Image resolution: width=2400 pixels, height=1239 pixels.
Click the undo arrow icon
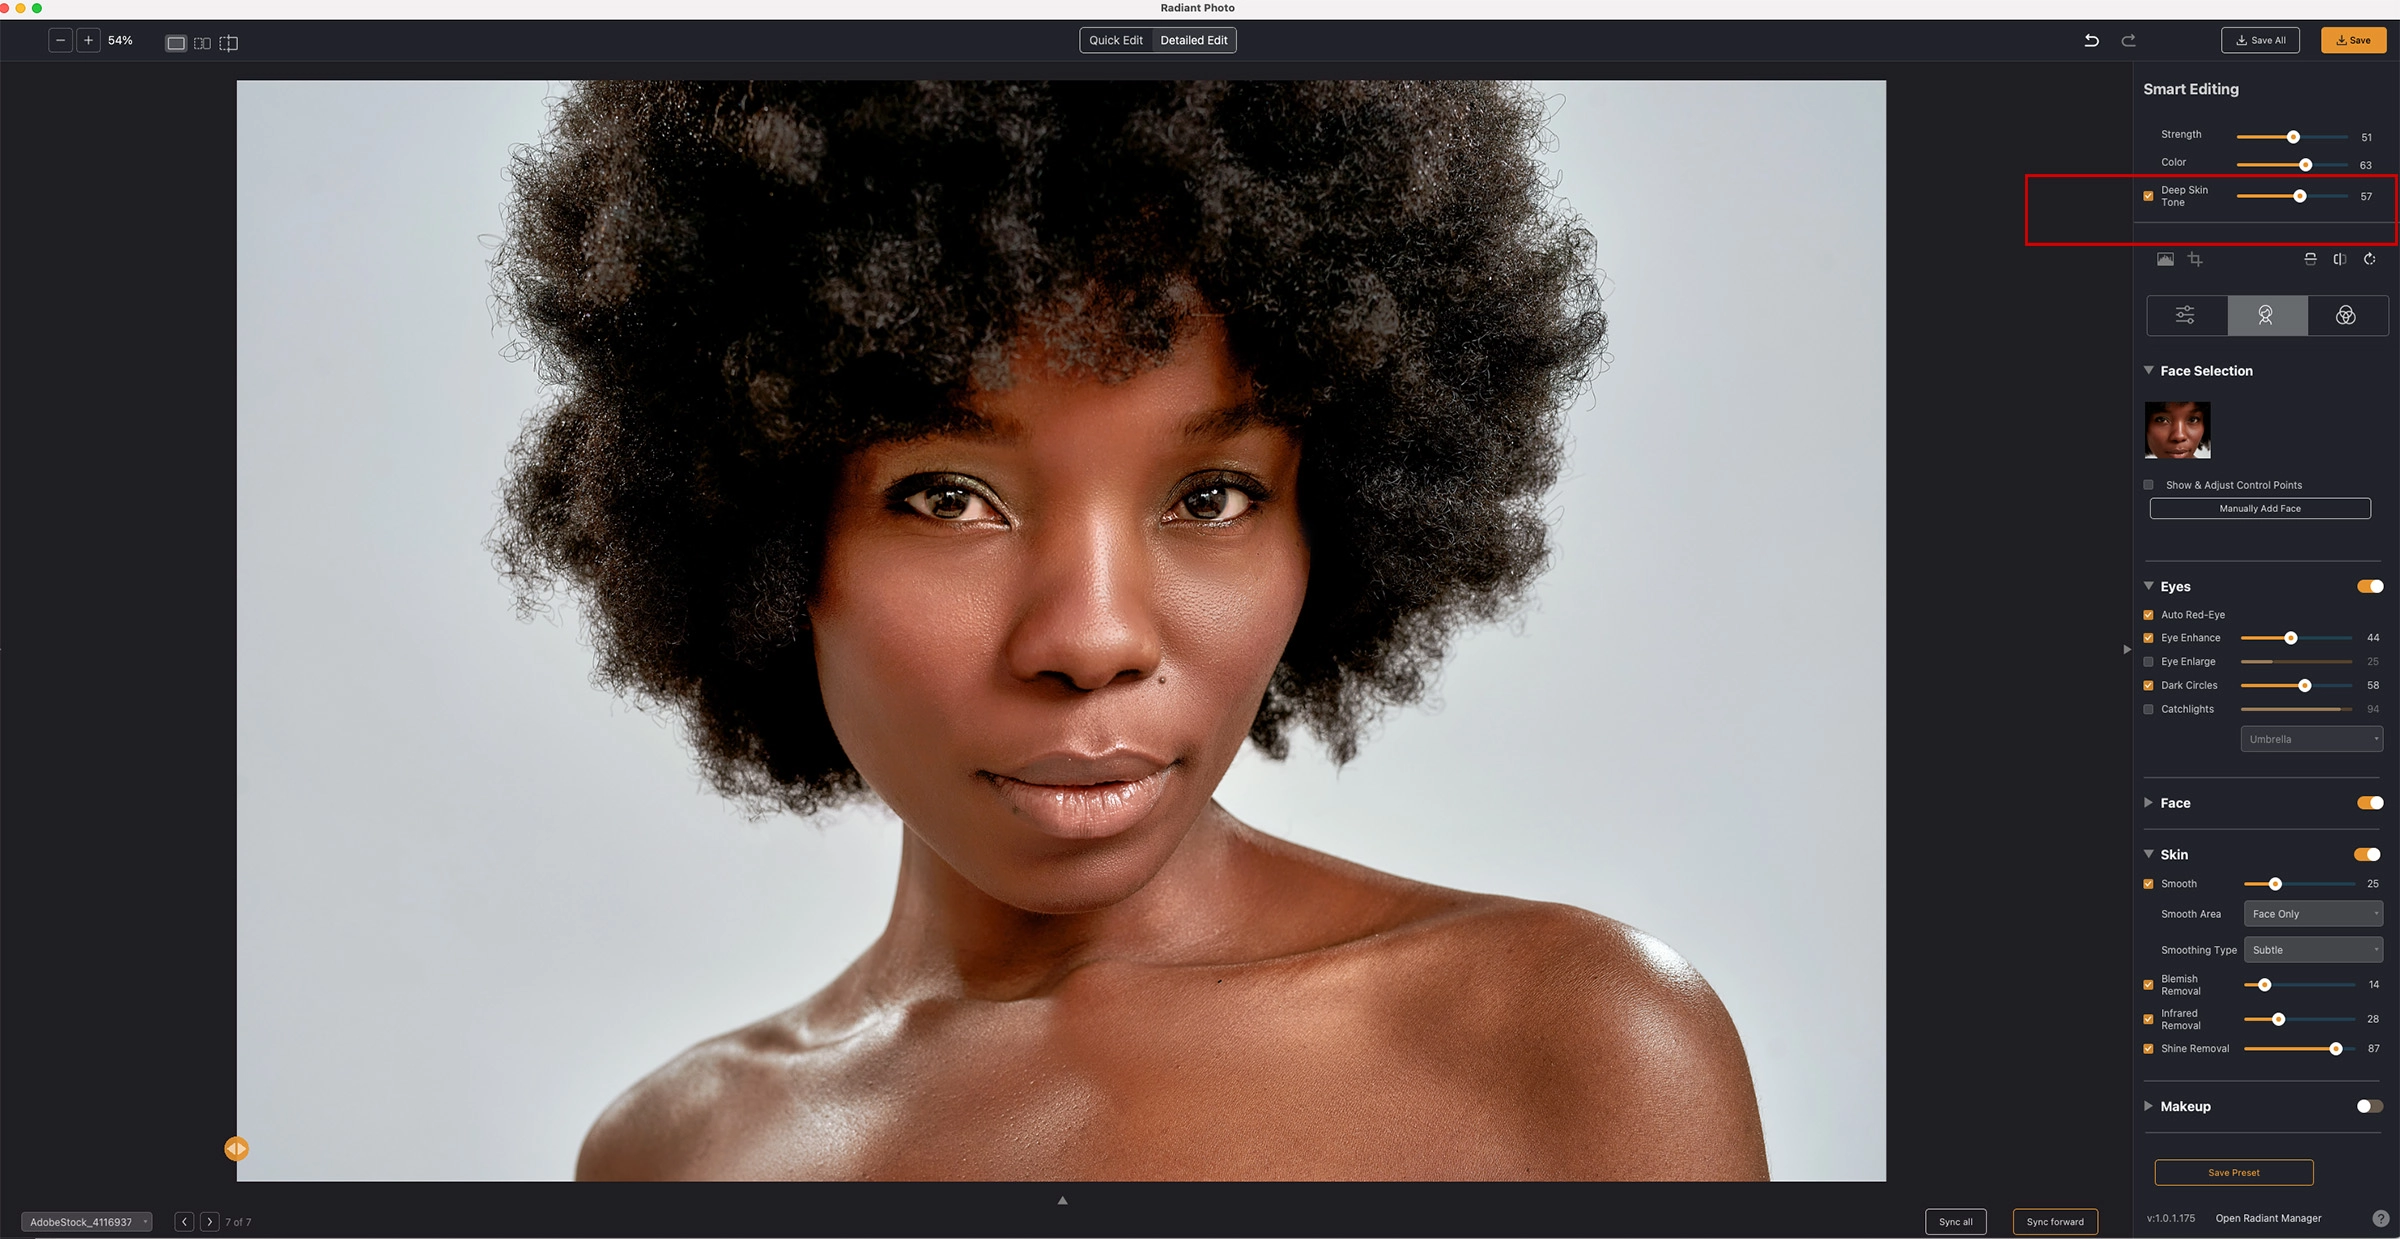click(2091, 40)
